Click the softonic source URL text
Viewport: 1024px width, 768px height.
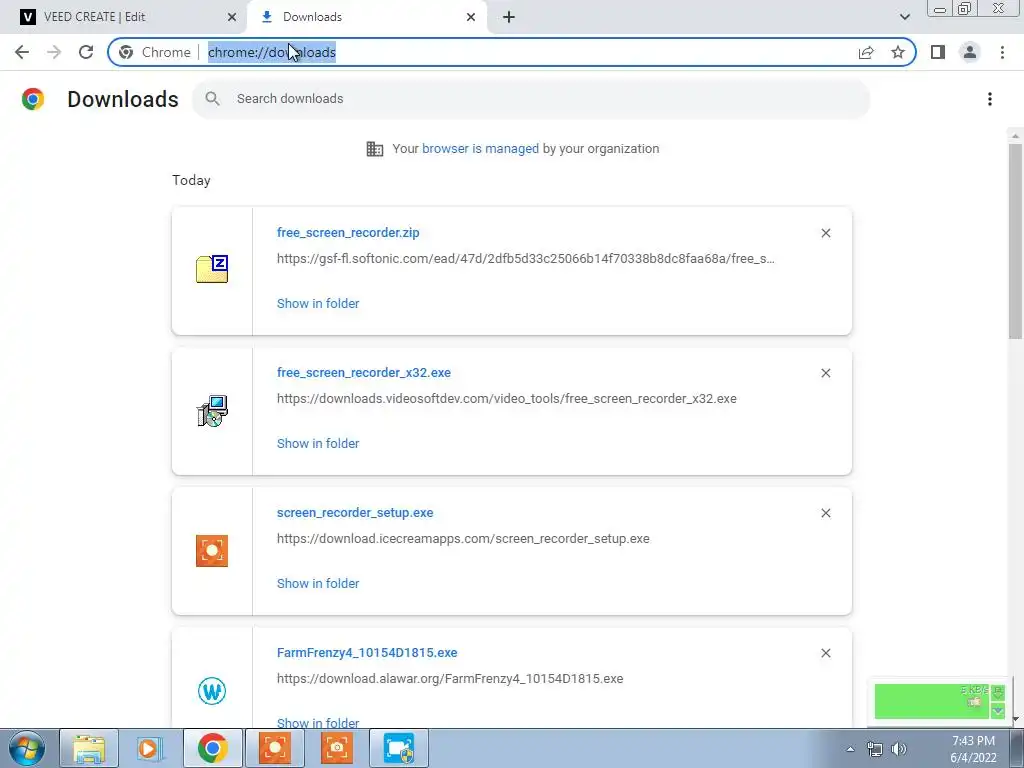(x=526, y=259)
